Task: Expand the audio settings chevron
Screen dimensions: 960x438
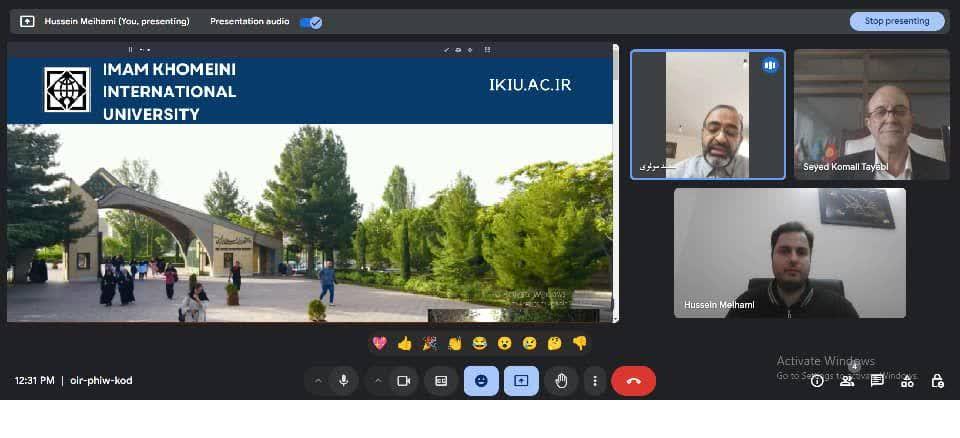Action: coord(318,381)
